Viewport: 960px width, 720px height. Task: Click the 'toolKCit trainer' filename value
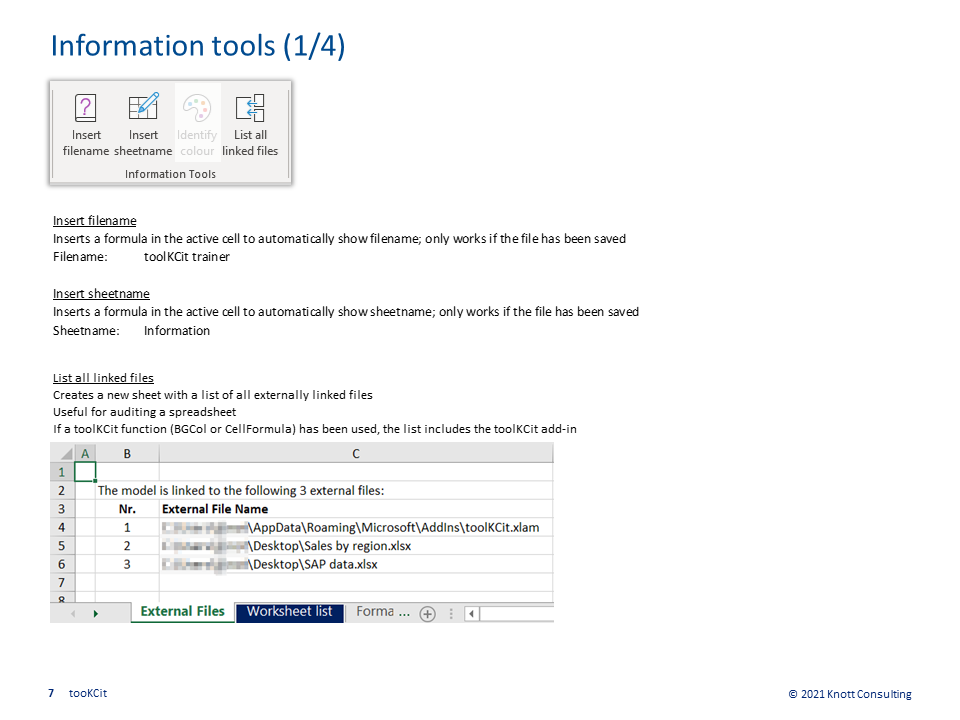coord(187,257)
